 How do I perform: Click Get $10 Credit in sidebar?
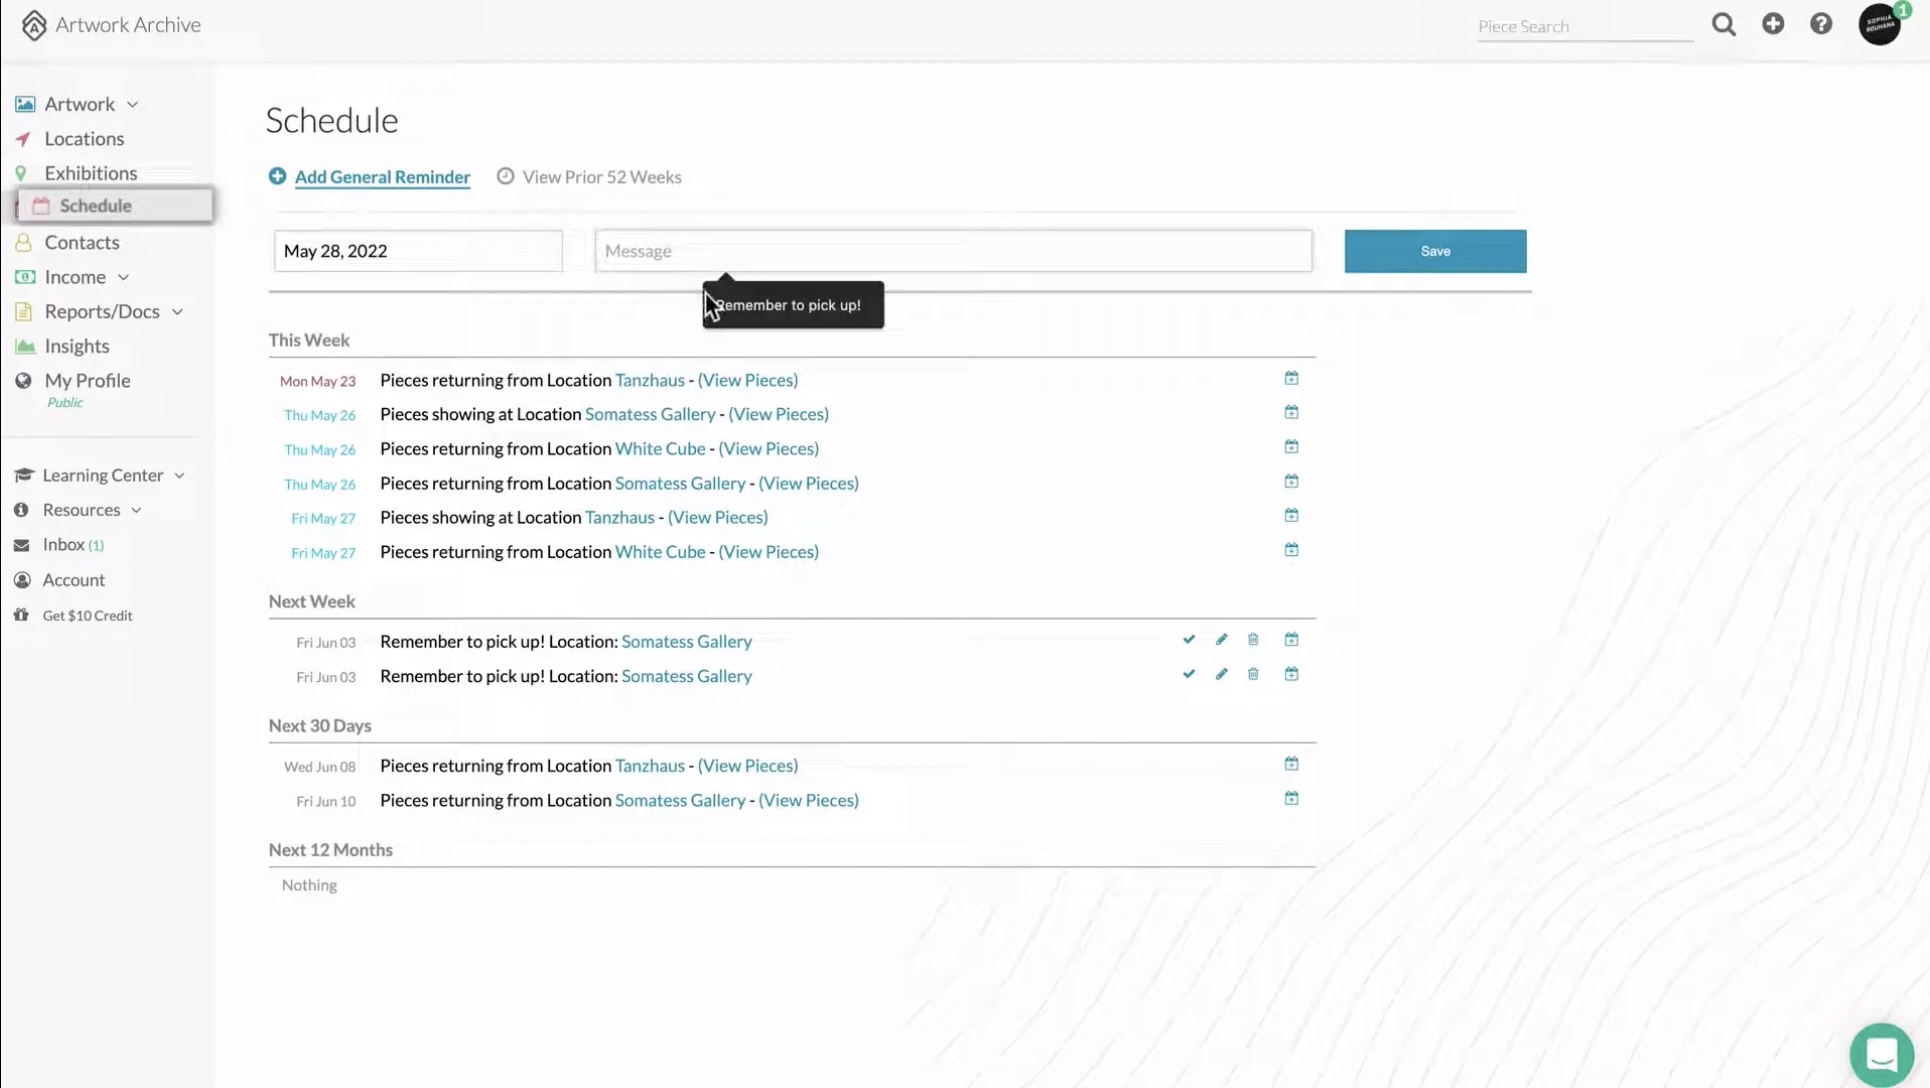pyautogui.click(x=87, y=616)
